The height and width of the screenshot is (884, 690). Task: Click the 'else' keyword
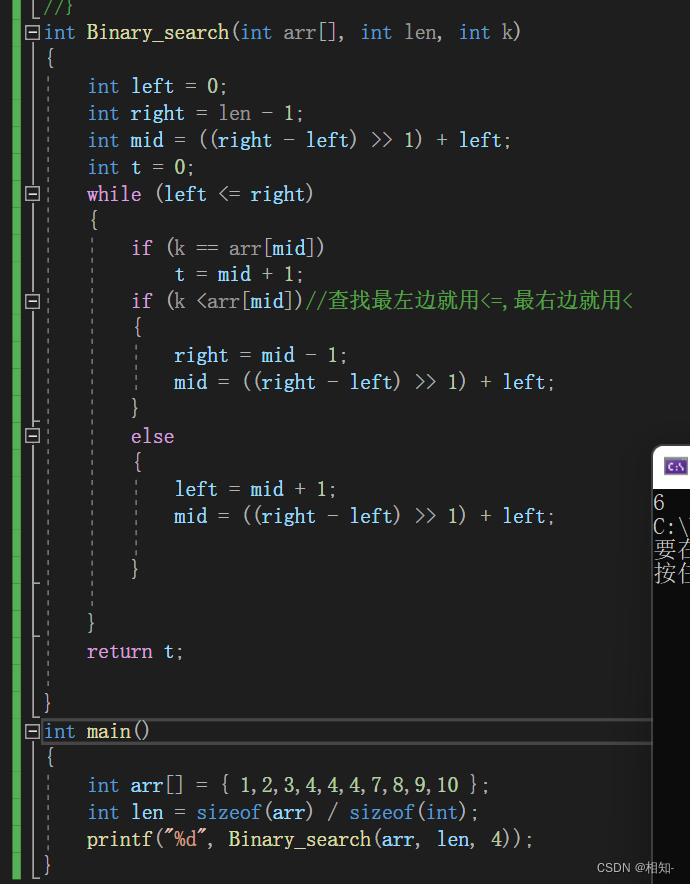[153, 436]
